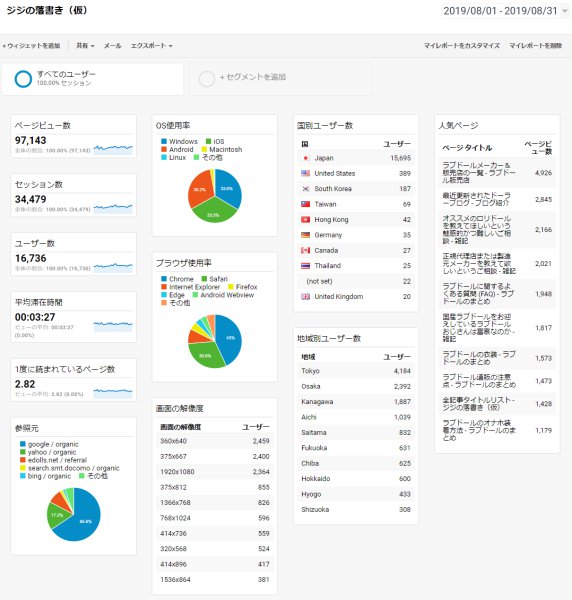
Task: Click the (not set) country row
Action: pyautogui.click(x=356, y=281)
